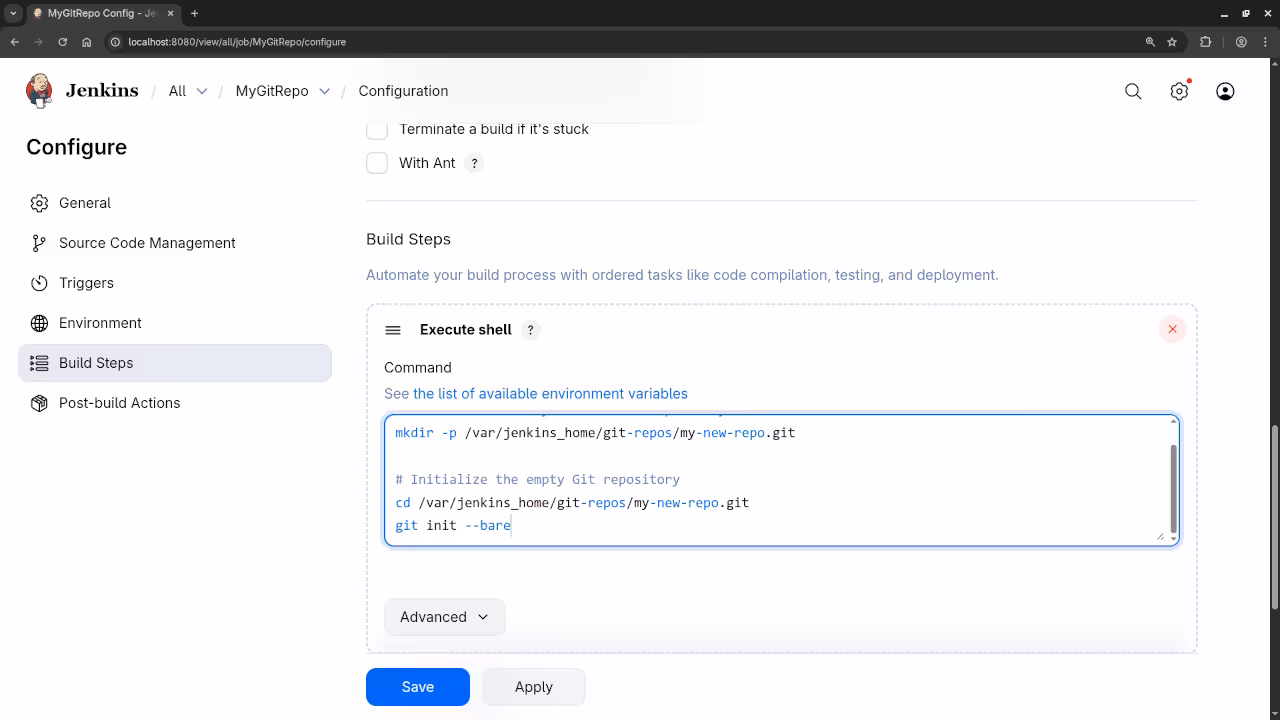1280x720 pixels.
Task: Check Terminate a build if it's stuck
Action: point(377,129)
